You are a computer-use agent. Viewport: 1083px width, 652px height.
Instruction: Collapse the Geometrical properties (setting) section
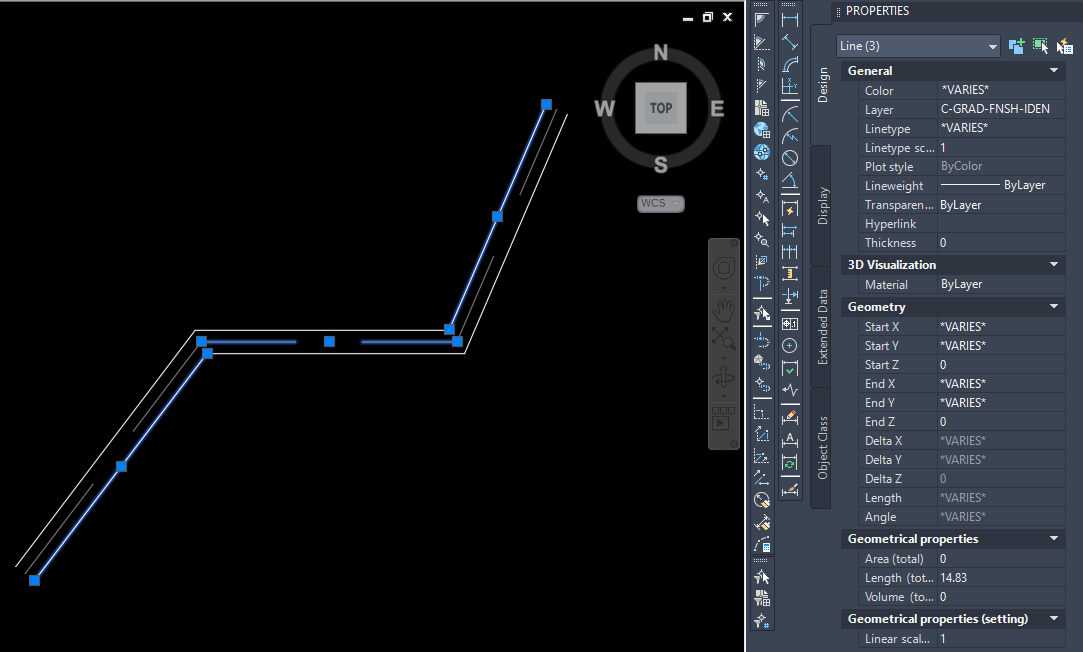[1054, 619]
